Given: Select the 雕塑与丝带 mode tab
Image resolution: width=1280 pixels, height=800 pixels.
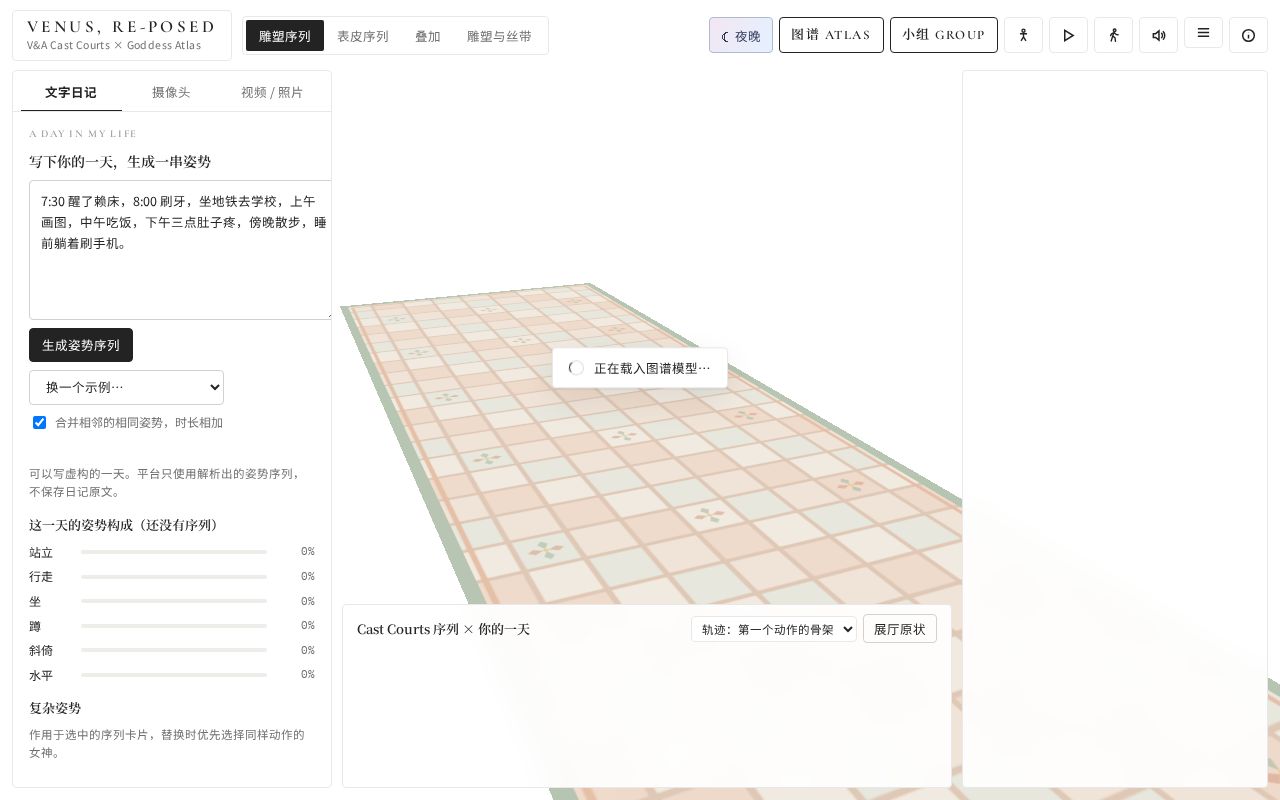Looking at the screenshot, I should (499, 36).
